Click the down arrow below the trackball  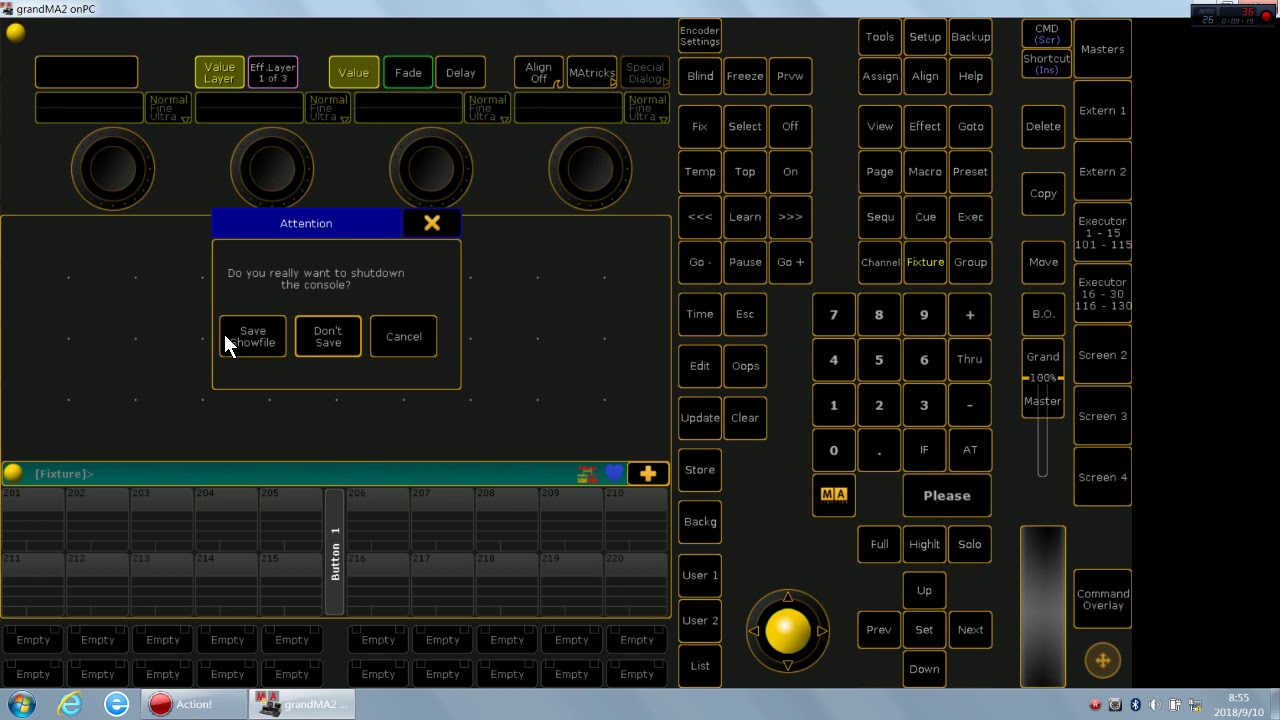click(788, 665)
